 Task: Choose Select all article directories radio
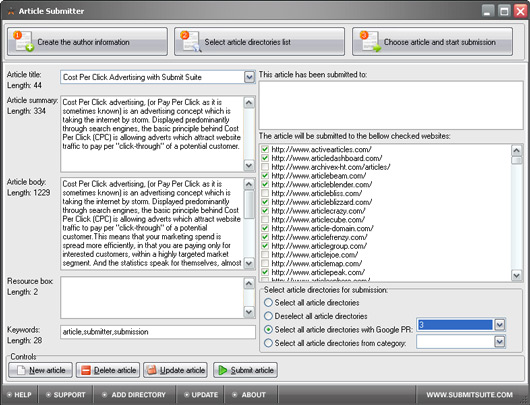[268, 303]
